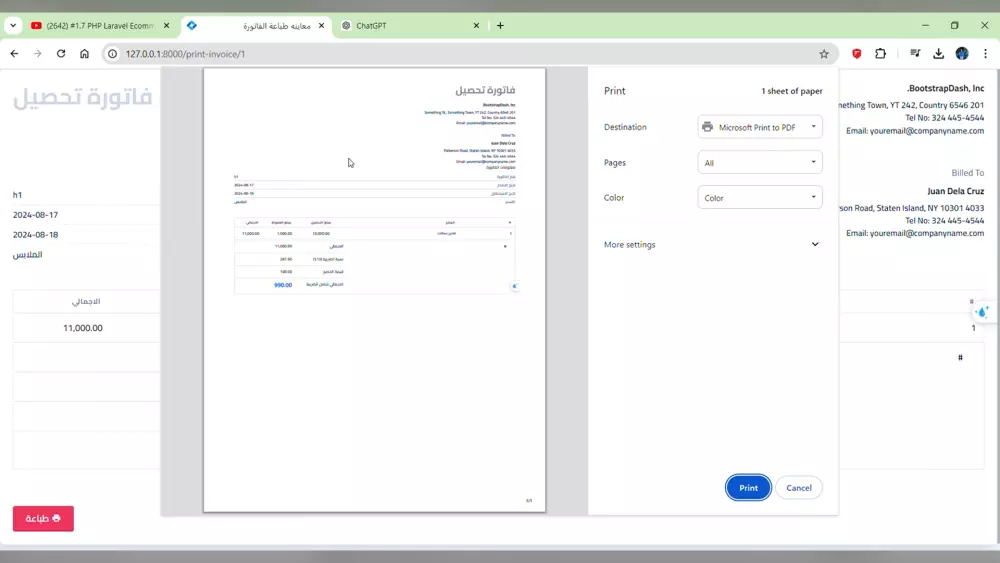
Task: Open the Extensions puzzle icon
Action: (881, 54)
